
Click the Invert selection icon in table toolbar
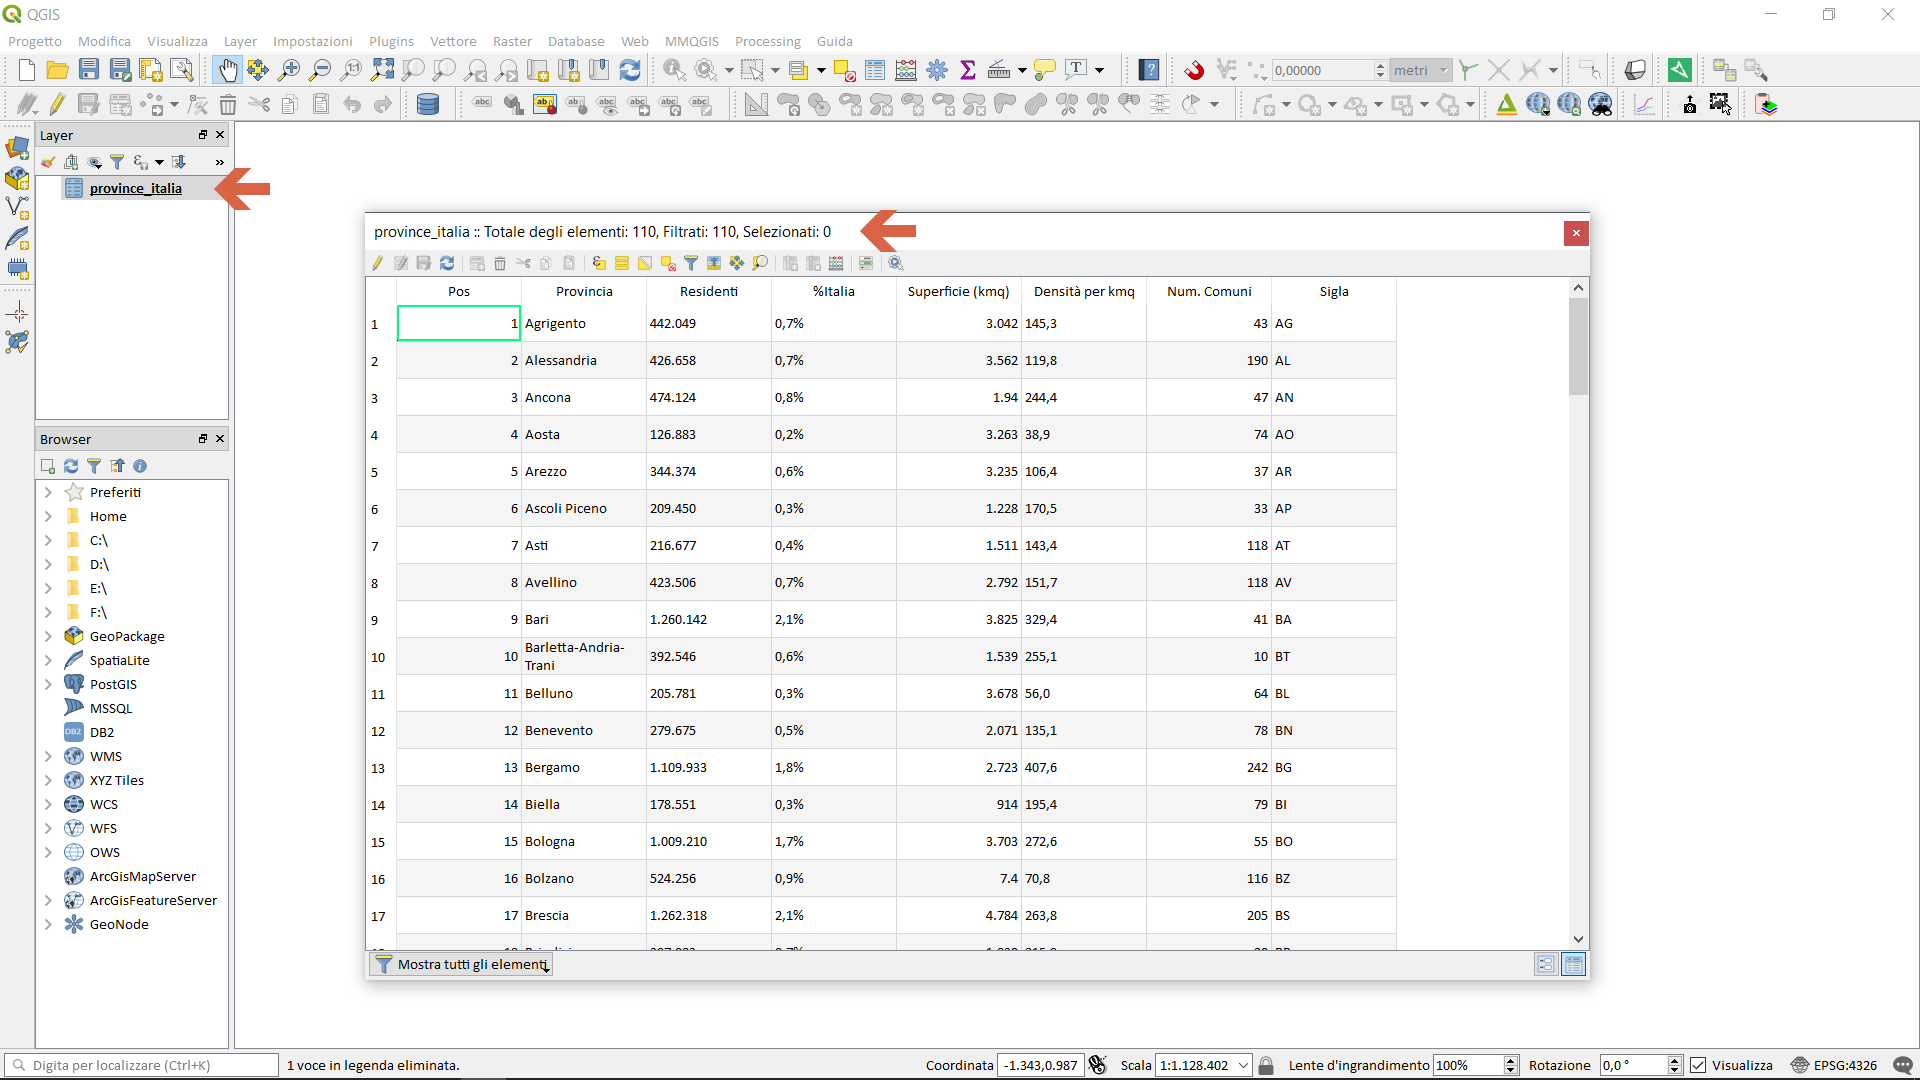pyautogui.click(x=645, y=263)
